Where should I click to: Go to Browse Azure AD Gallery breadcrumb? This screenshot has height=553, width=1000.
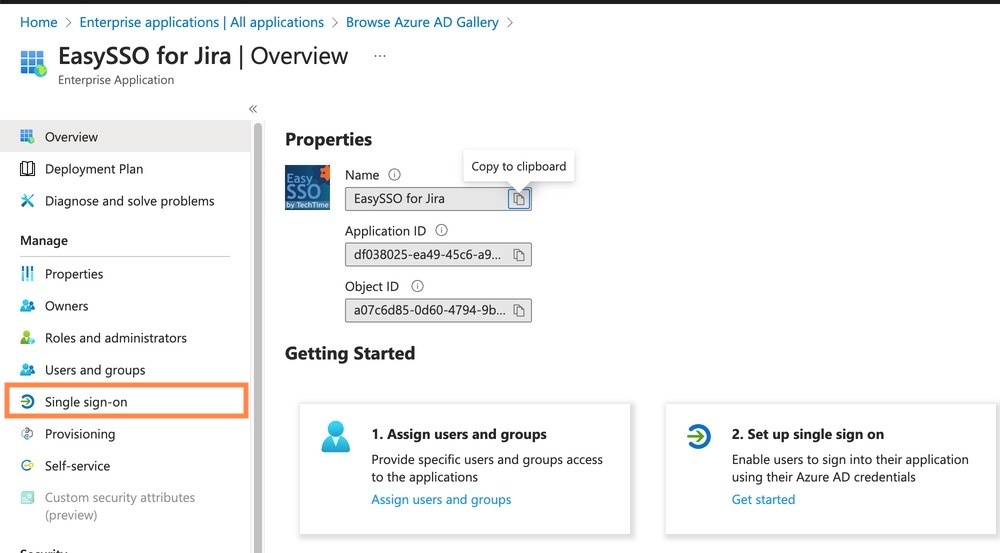[x=422, y=22]
